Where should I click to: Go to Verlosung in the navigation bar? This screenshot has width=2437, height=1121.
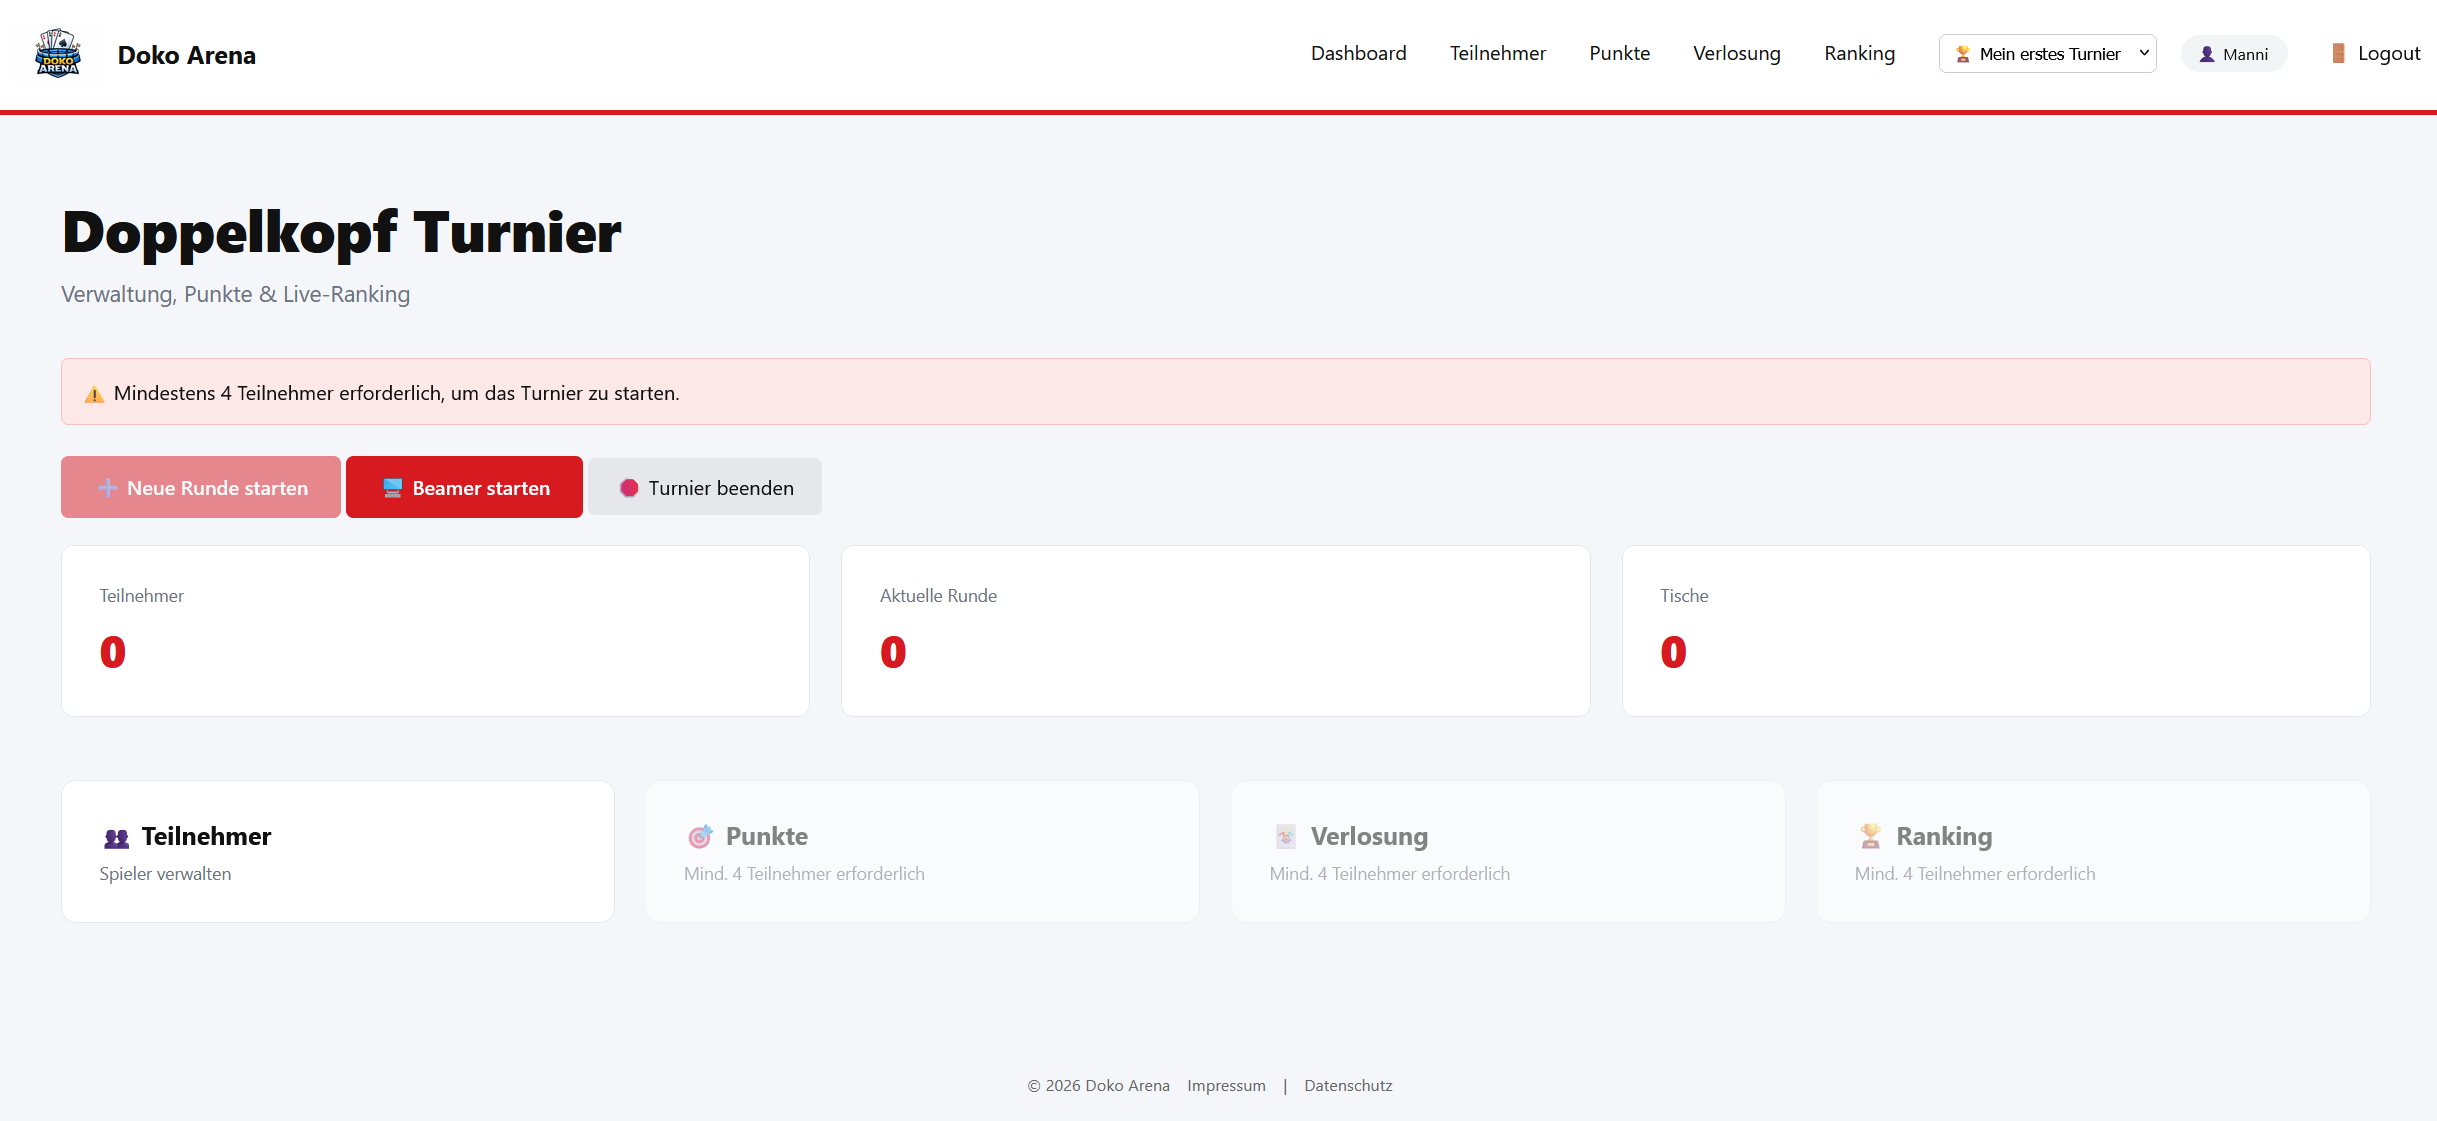[x=1736, y=53]
